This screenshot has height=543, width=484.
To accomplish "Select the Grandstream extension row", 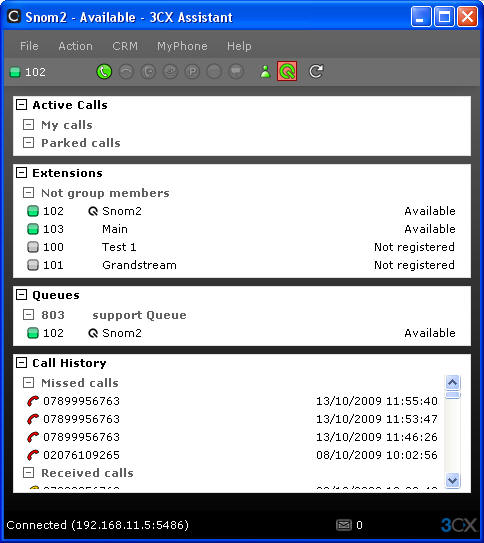I will (x=242, y=265).
